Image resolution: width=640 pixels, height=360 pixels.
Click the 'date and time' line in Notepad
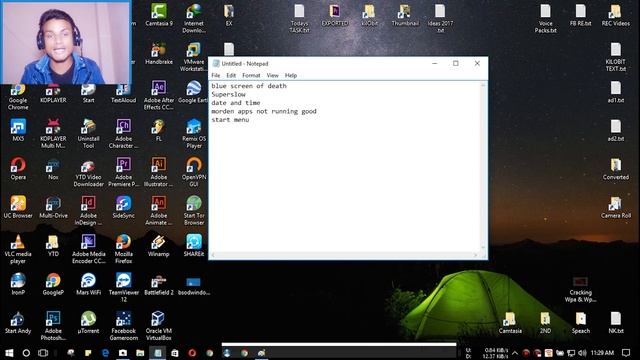(x=236, y=103)
